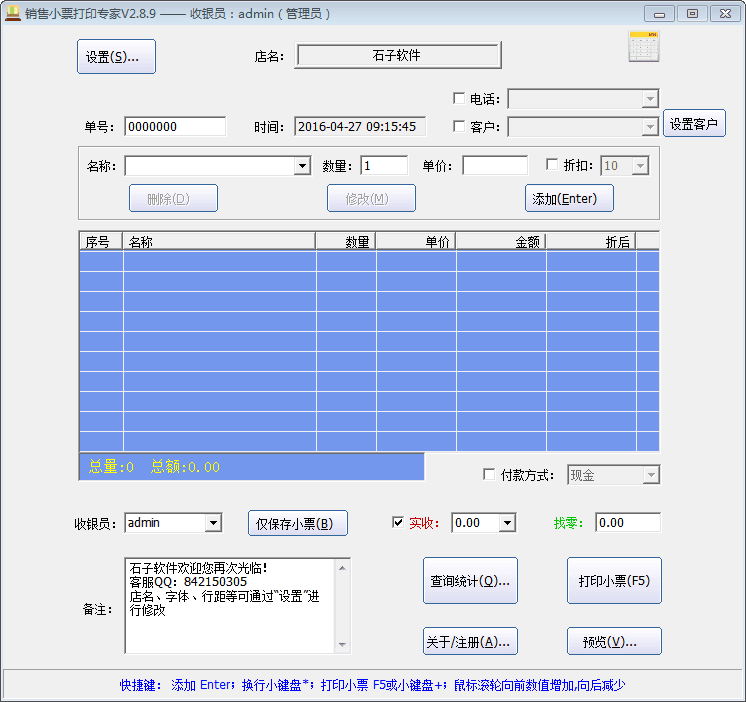Open 查询统计(Q)... statistics

point(471,581)
